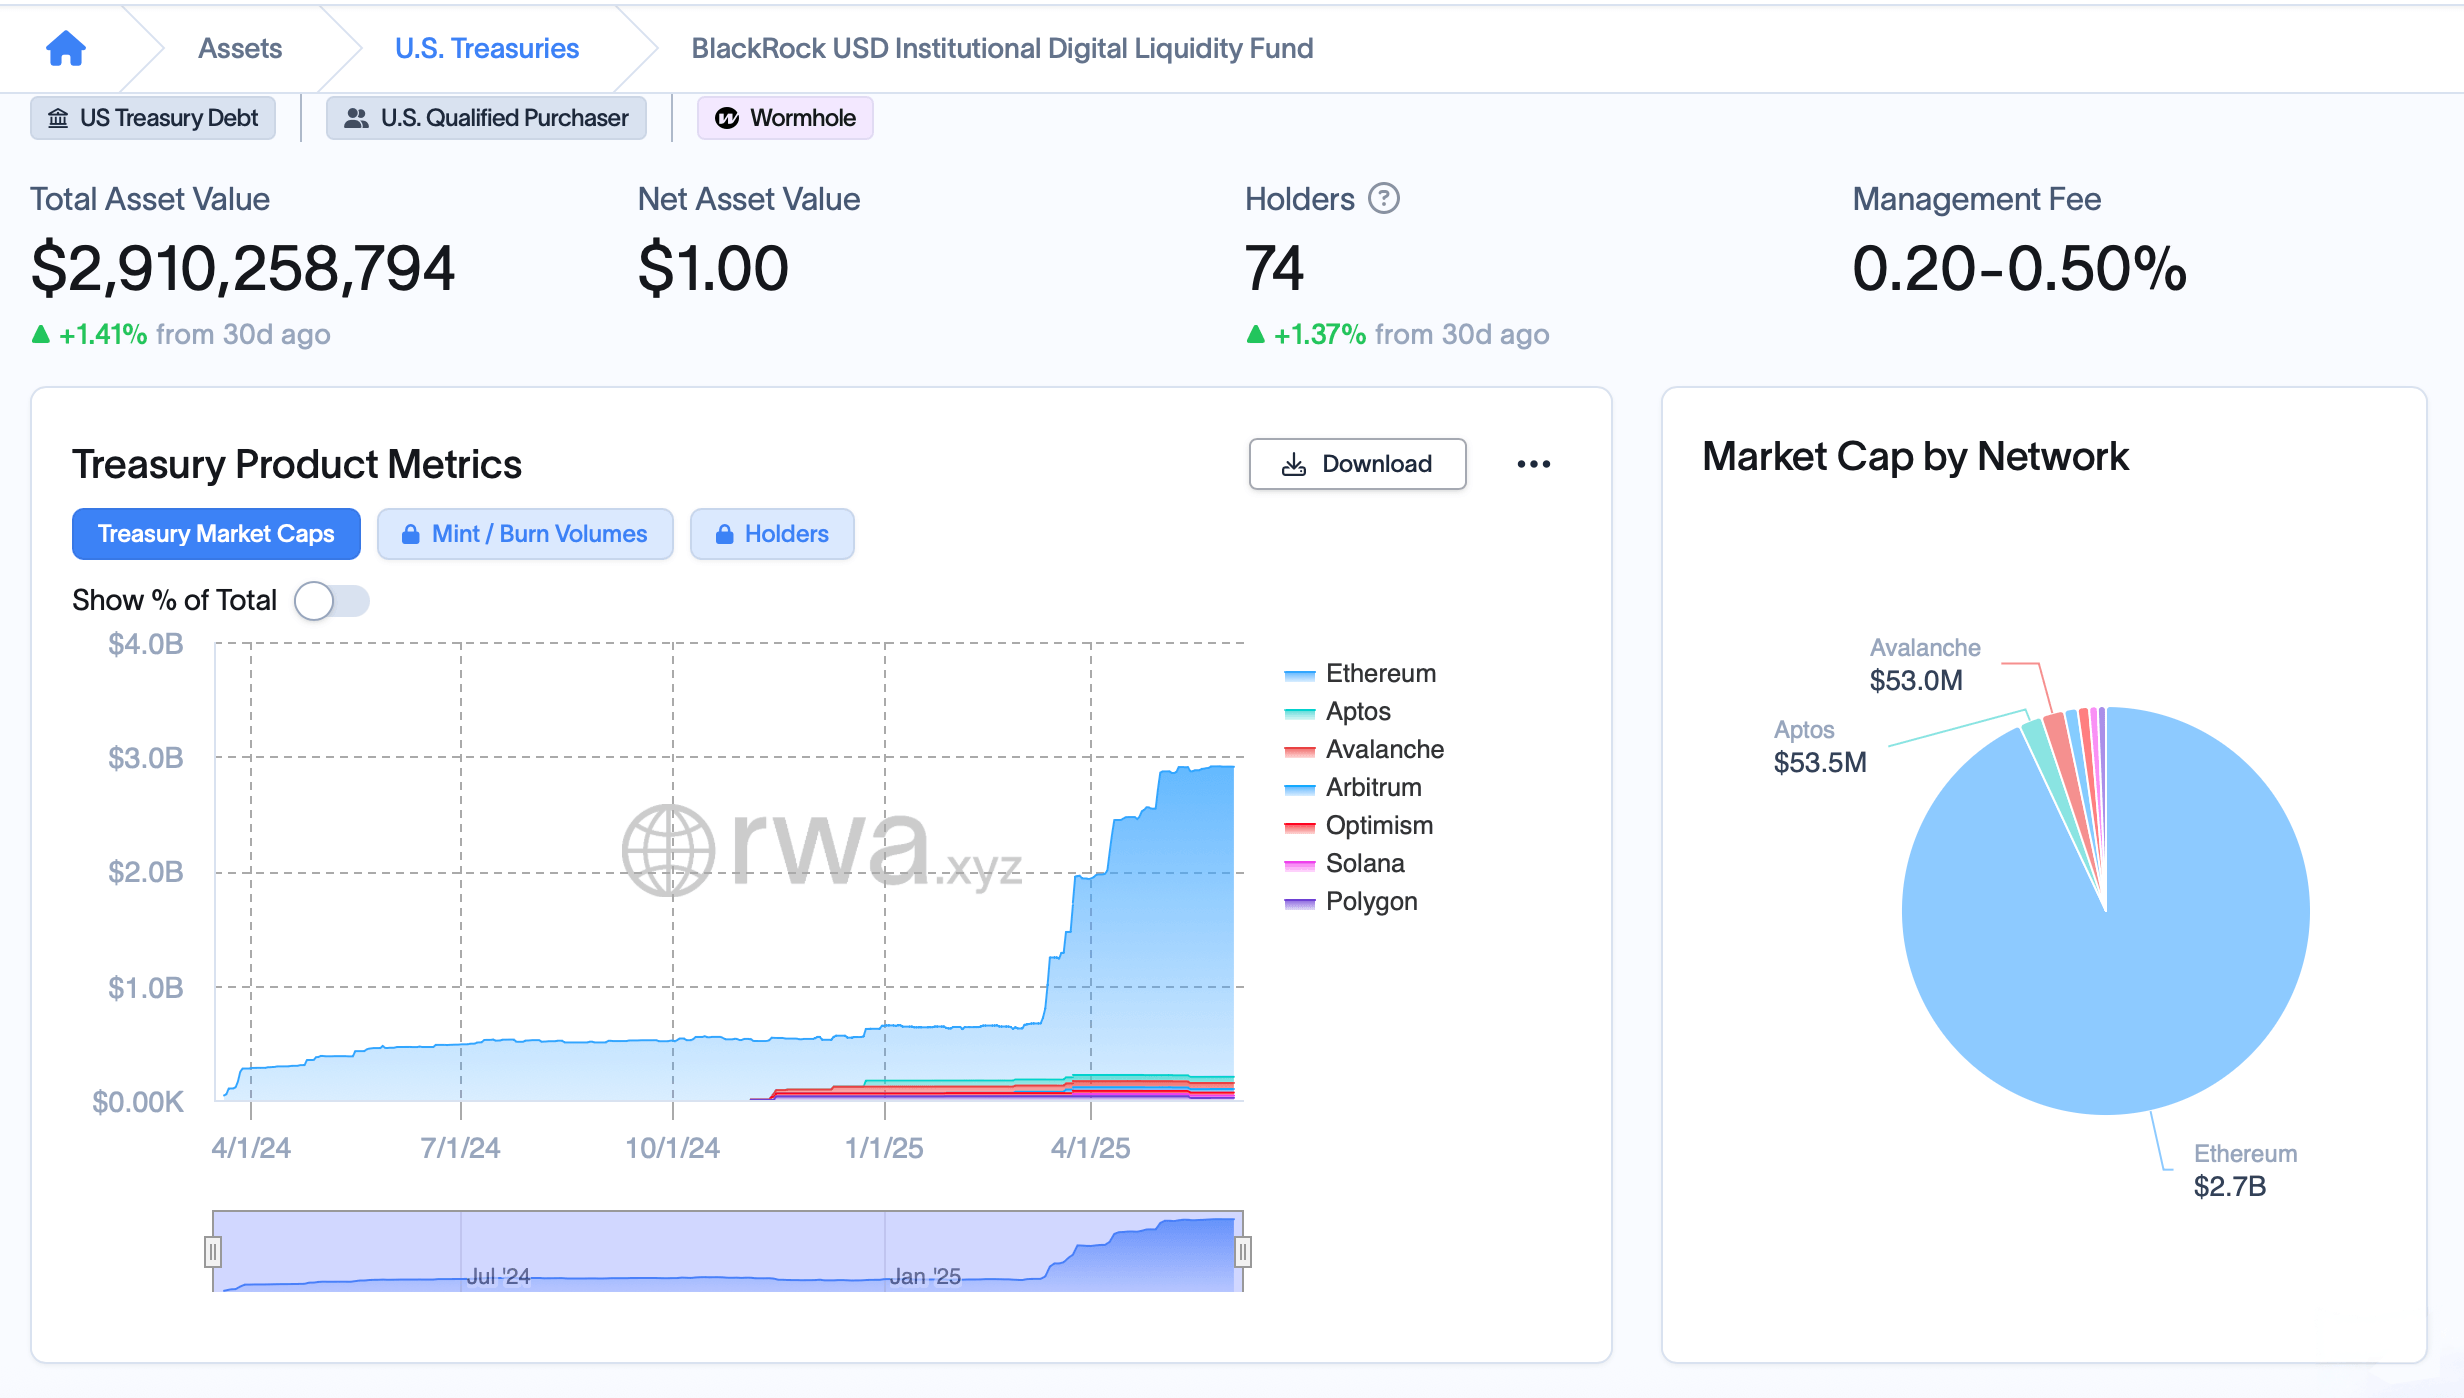Open the Holders help tooltip icon
The height and width of the screenshot is (1398, 2464).
click(1383, 199)
